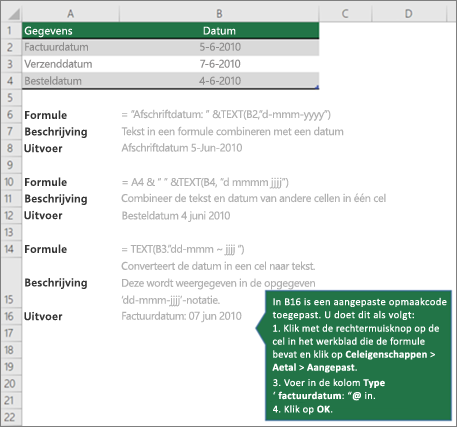
Task: Select 'Formule' label in row 10
Action: [x=46, y=182]
